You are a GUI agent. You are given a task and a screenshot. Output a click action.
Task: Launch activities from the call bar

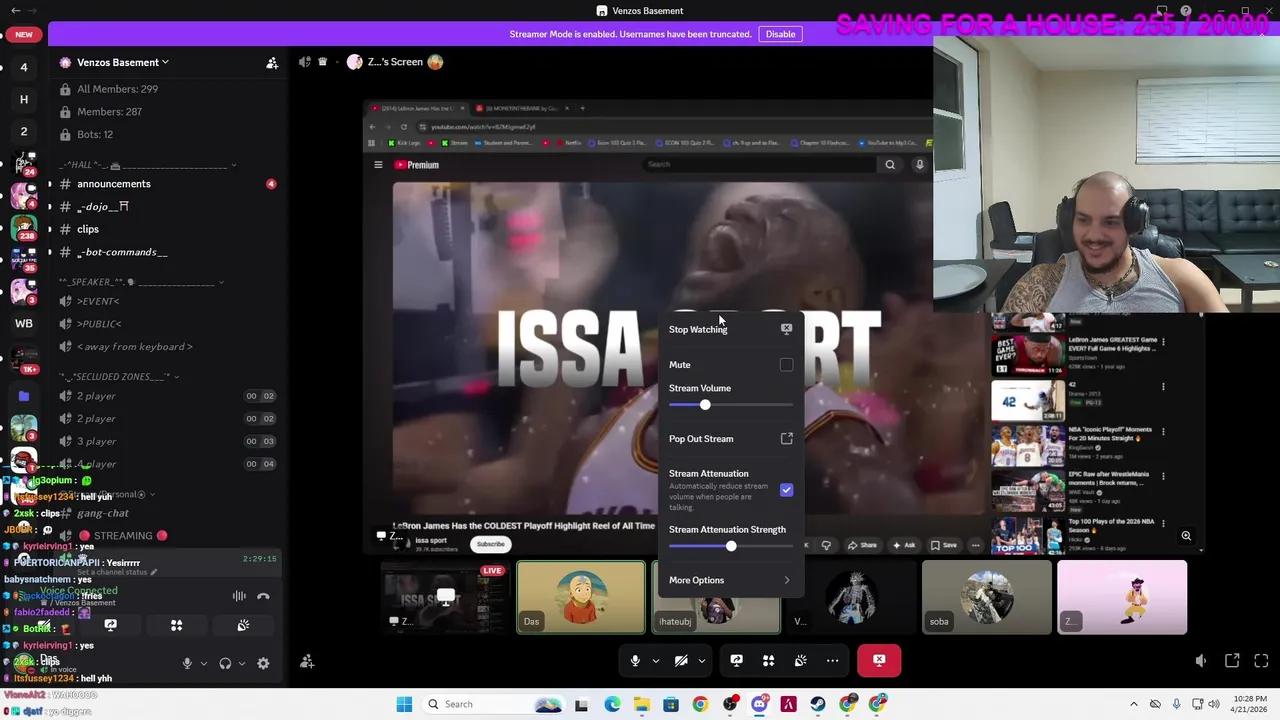(x=768, y=660)
